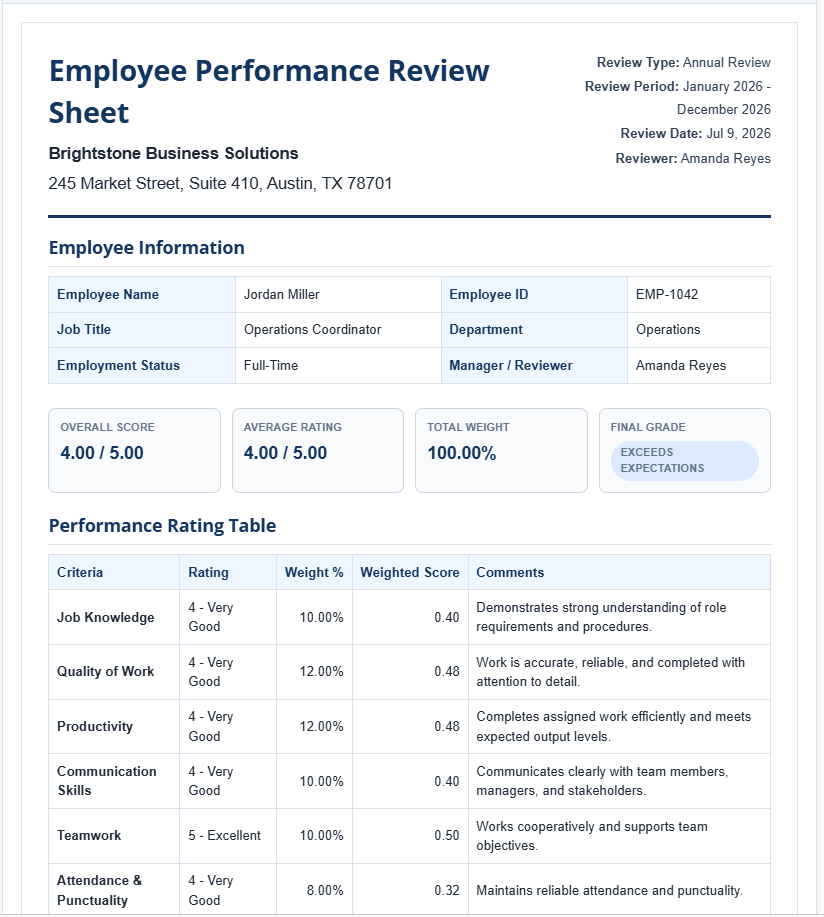Click the Average Rating 4.00 / 5.00 value
The image size is (824, 917).
tap(285, 453)
